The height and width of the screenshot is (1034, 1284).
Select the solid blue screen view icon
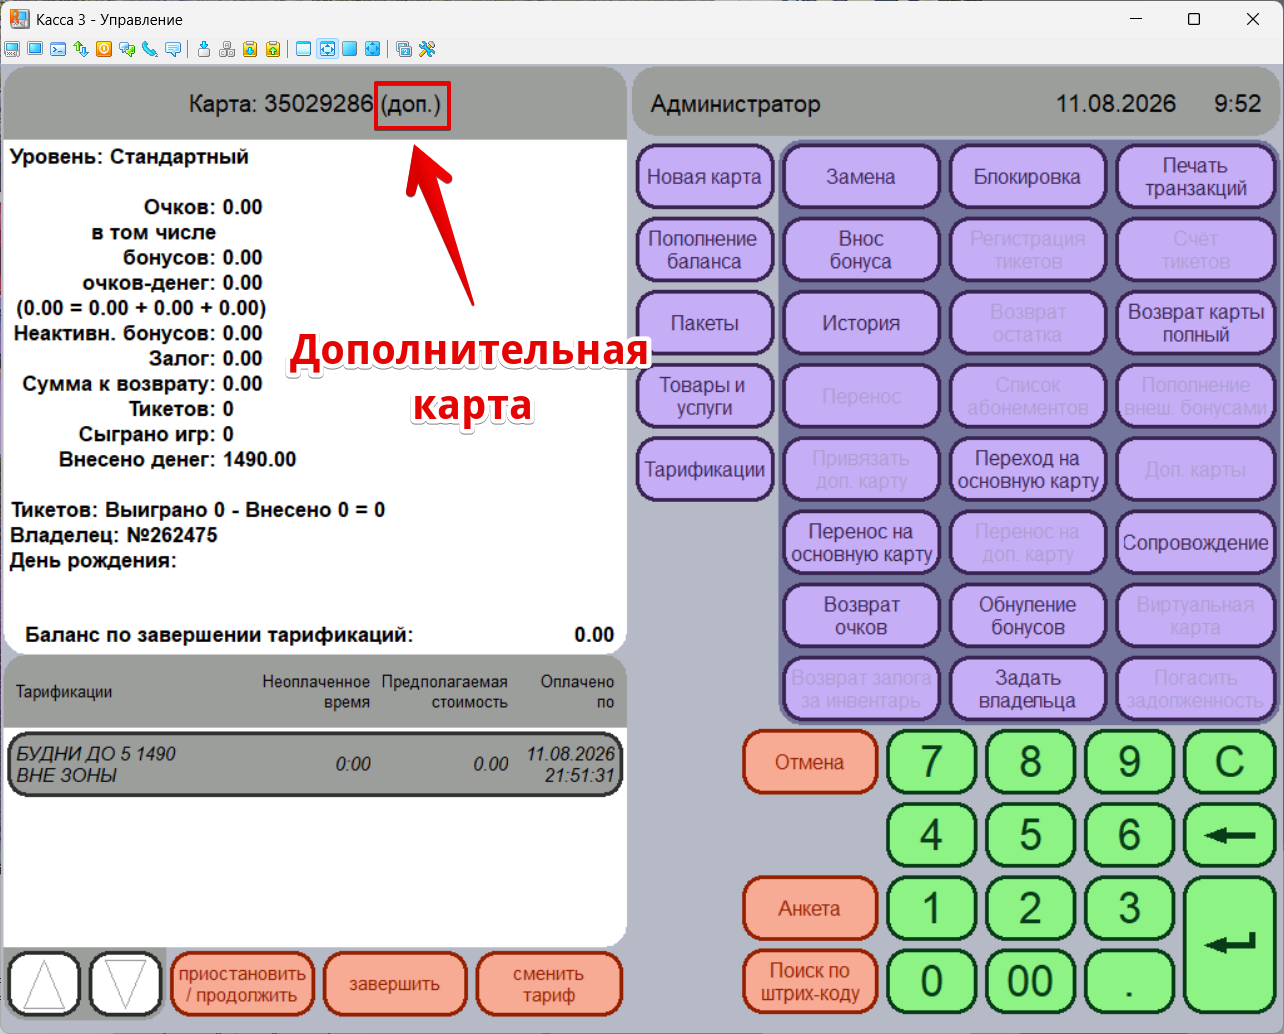[x=350, y=49]
